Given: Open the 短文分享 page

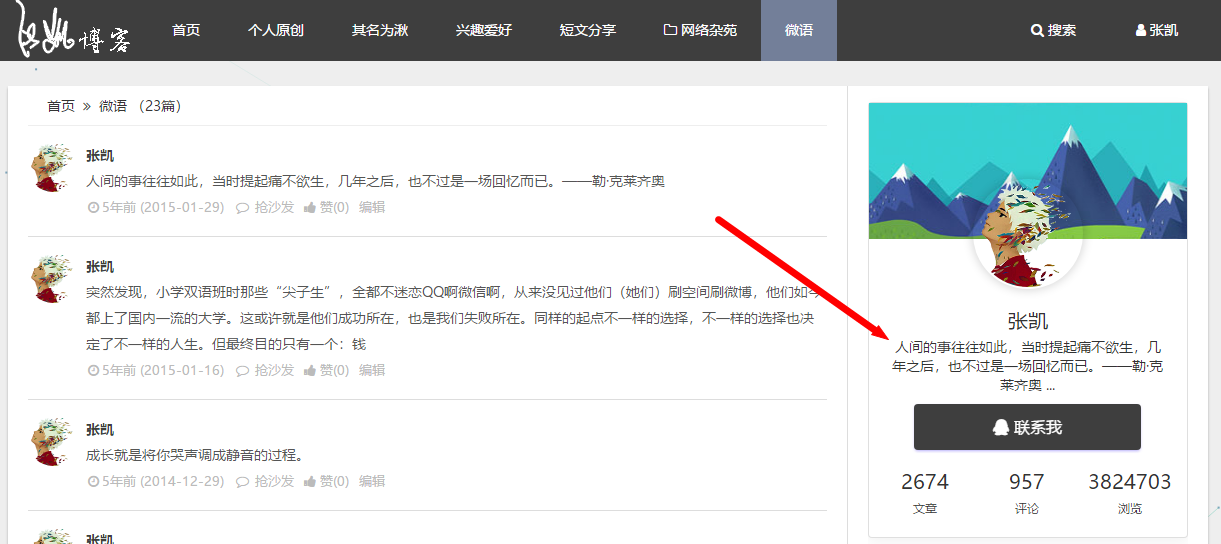Looking at the screenshot, I should click(588, 30).
